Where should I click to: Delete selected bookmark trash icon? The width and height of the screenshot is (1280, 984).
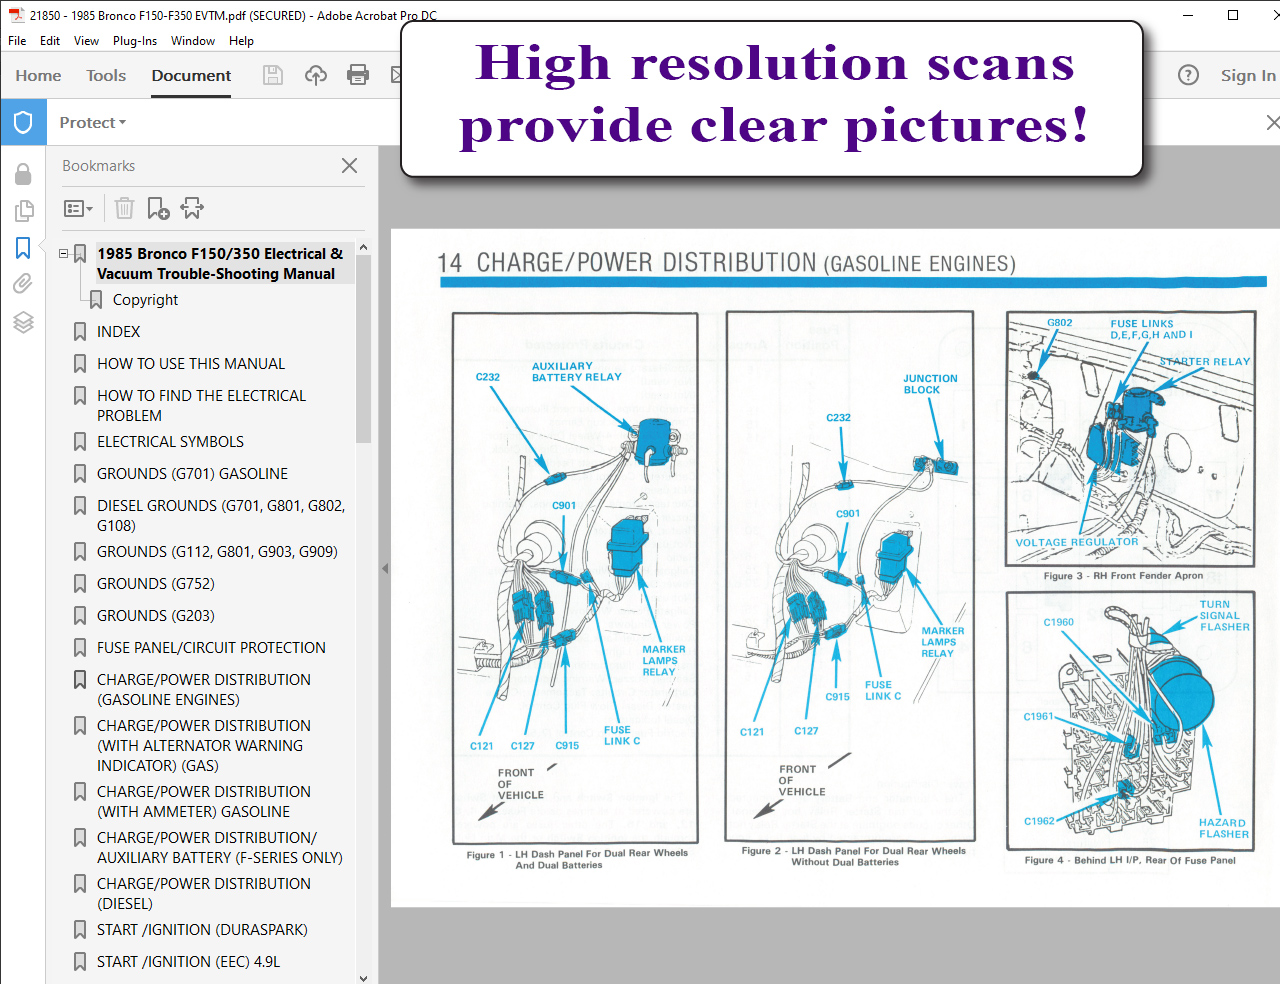tap(124, 208)
